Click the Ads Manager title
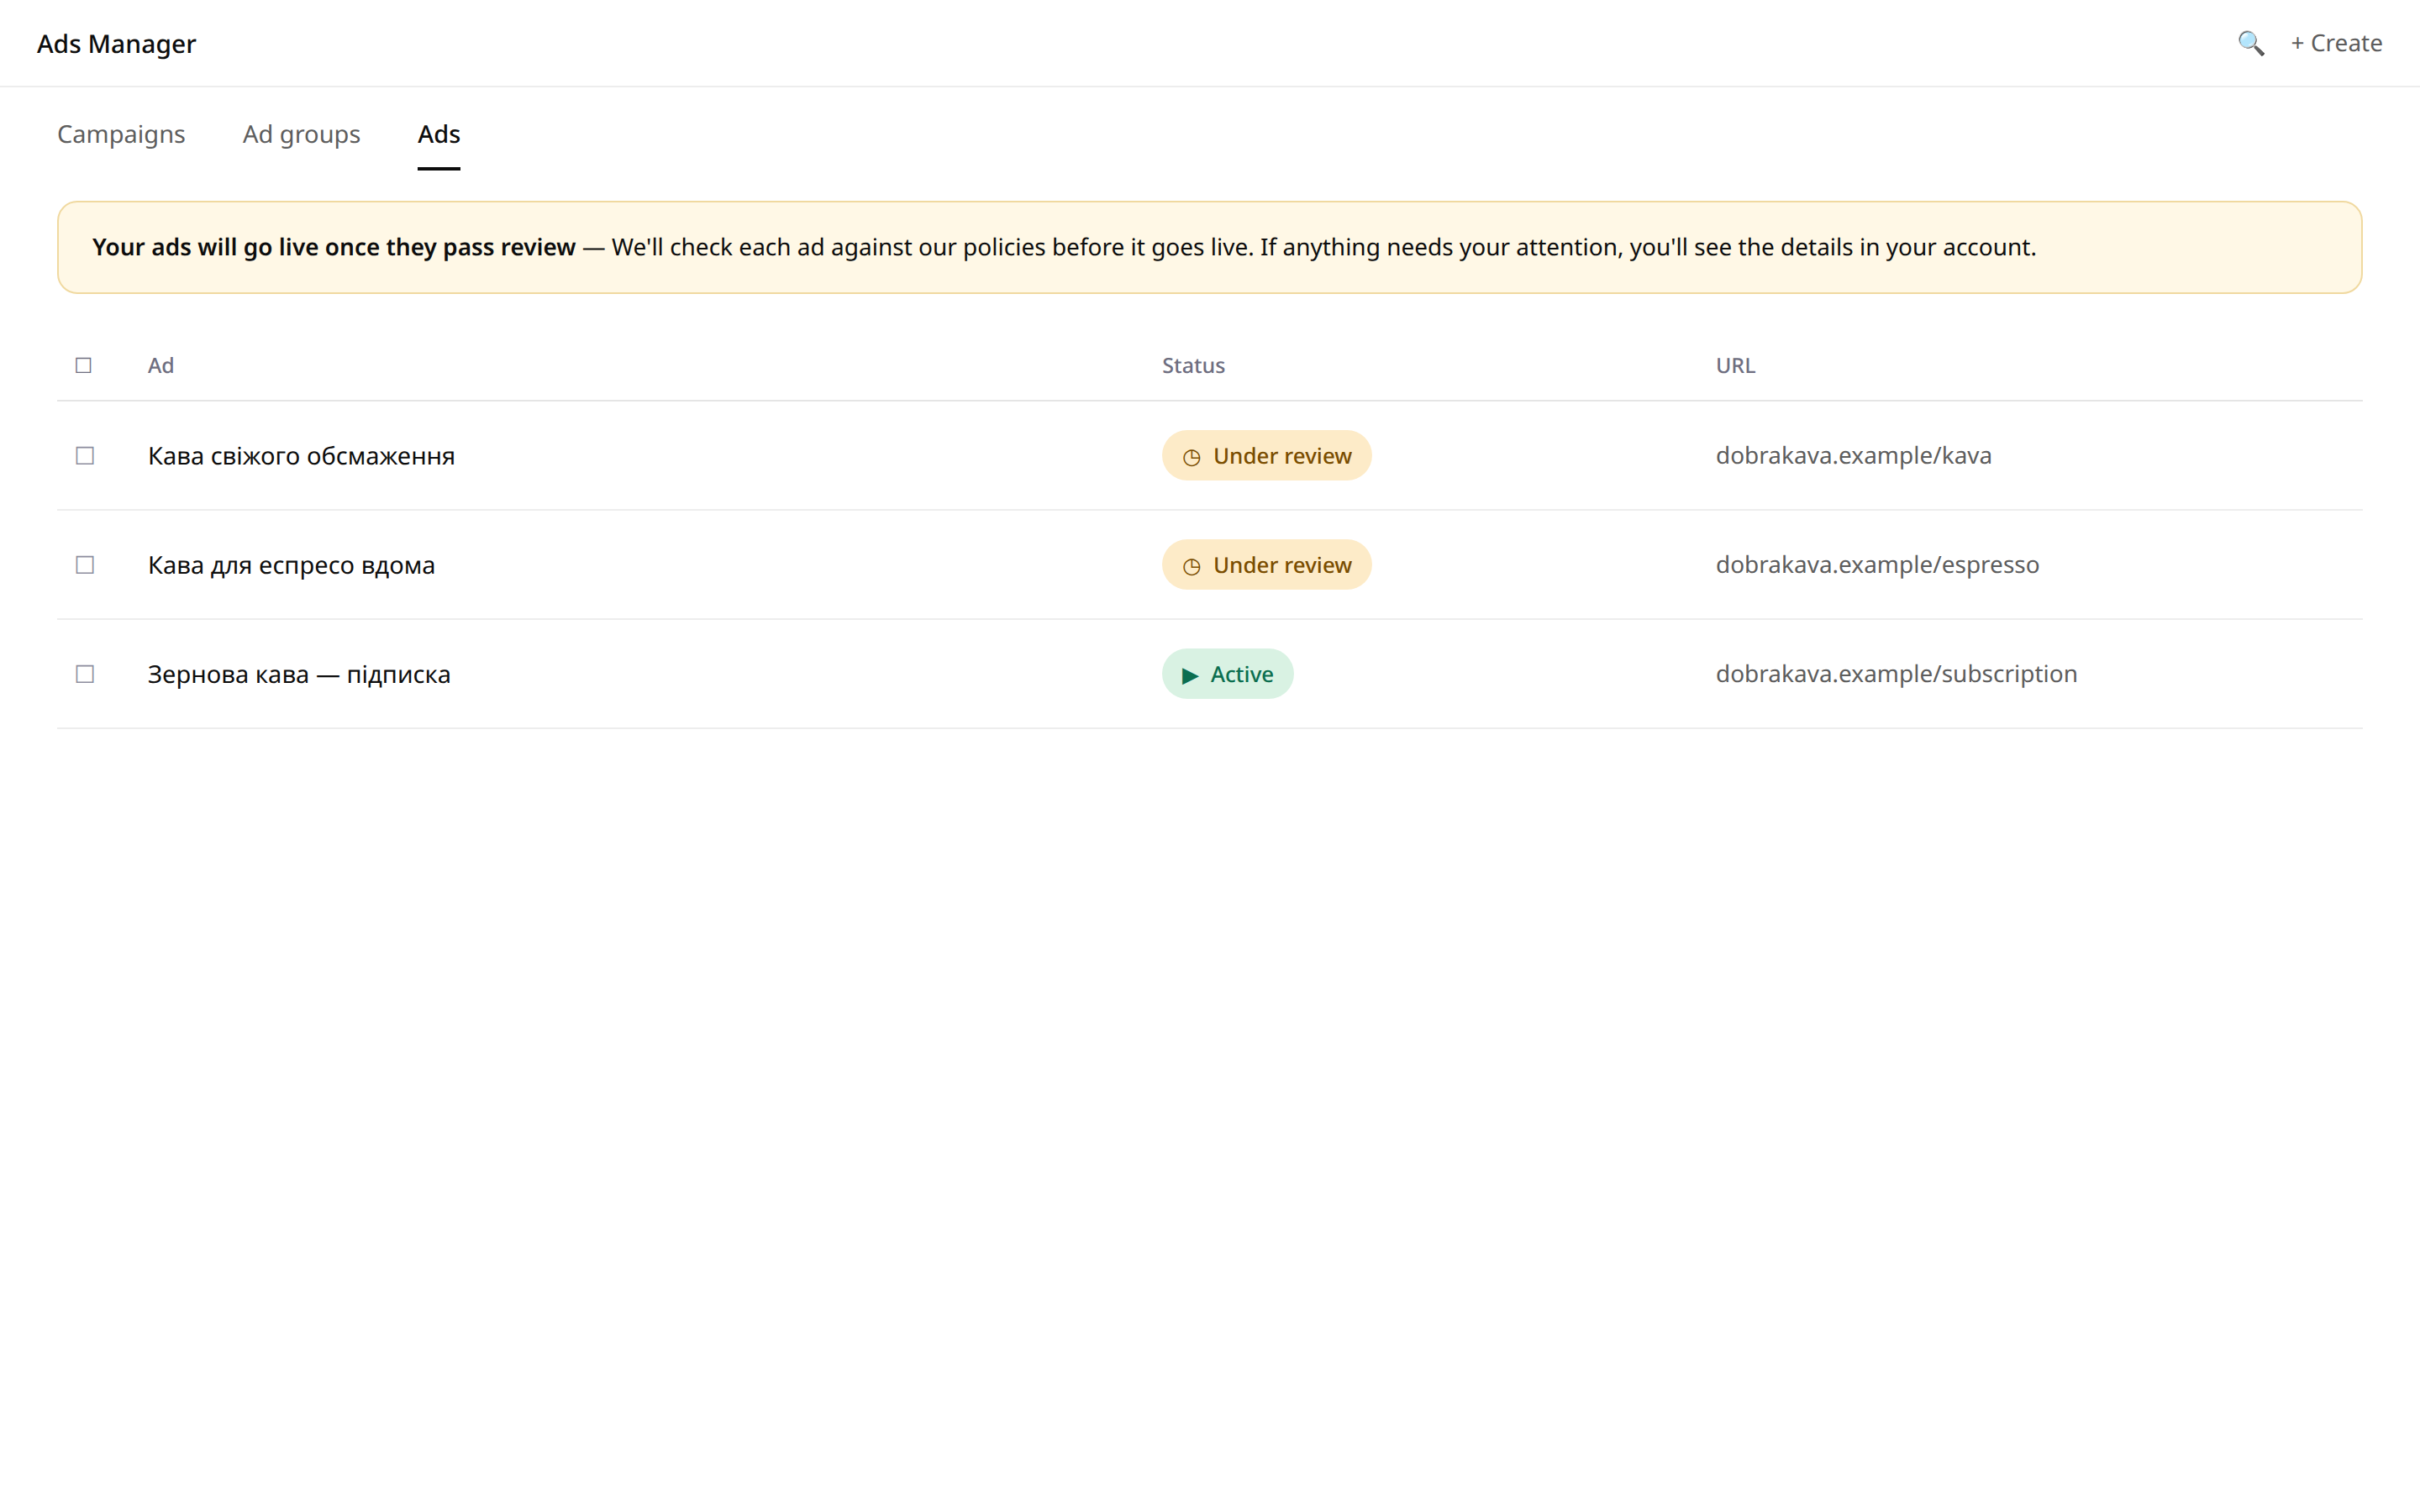Image resolution: width=2420 pixels, height=1512 pixels. [116, 44]
